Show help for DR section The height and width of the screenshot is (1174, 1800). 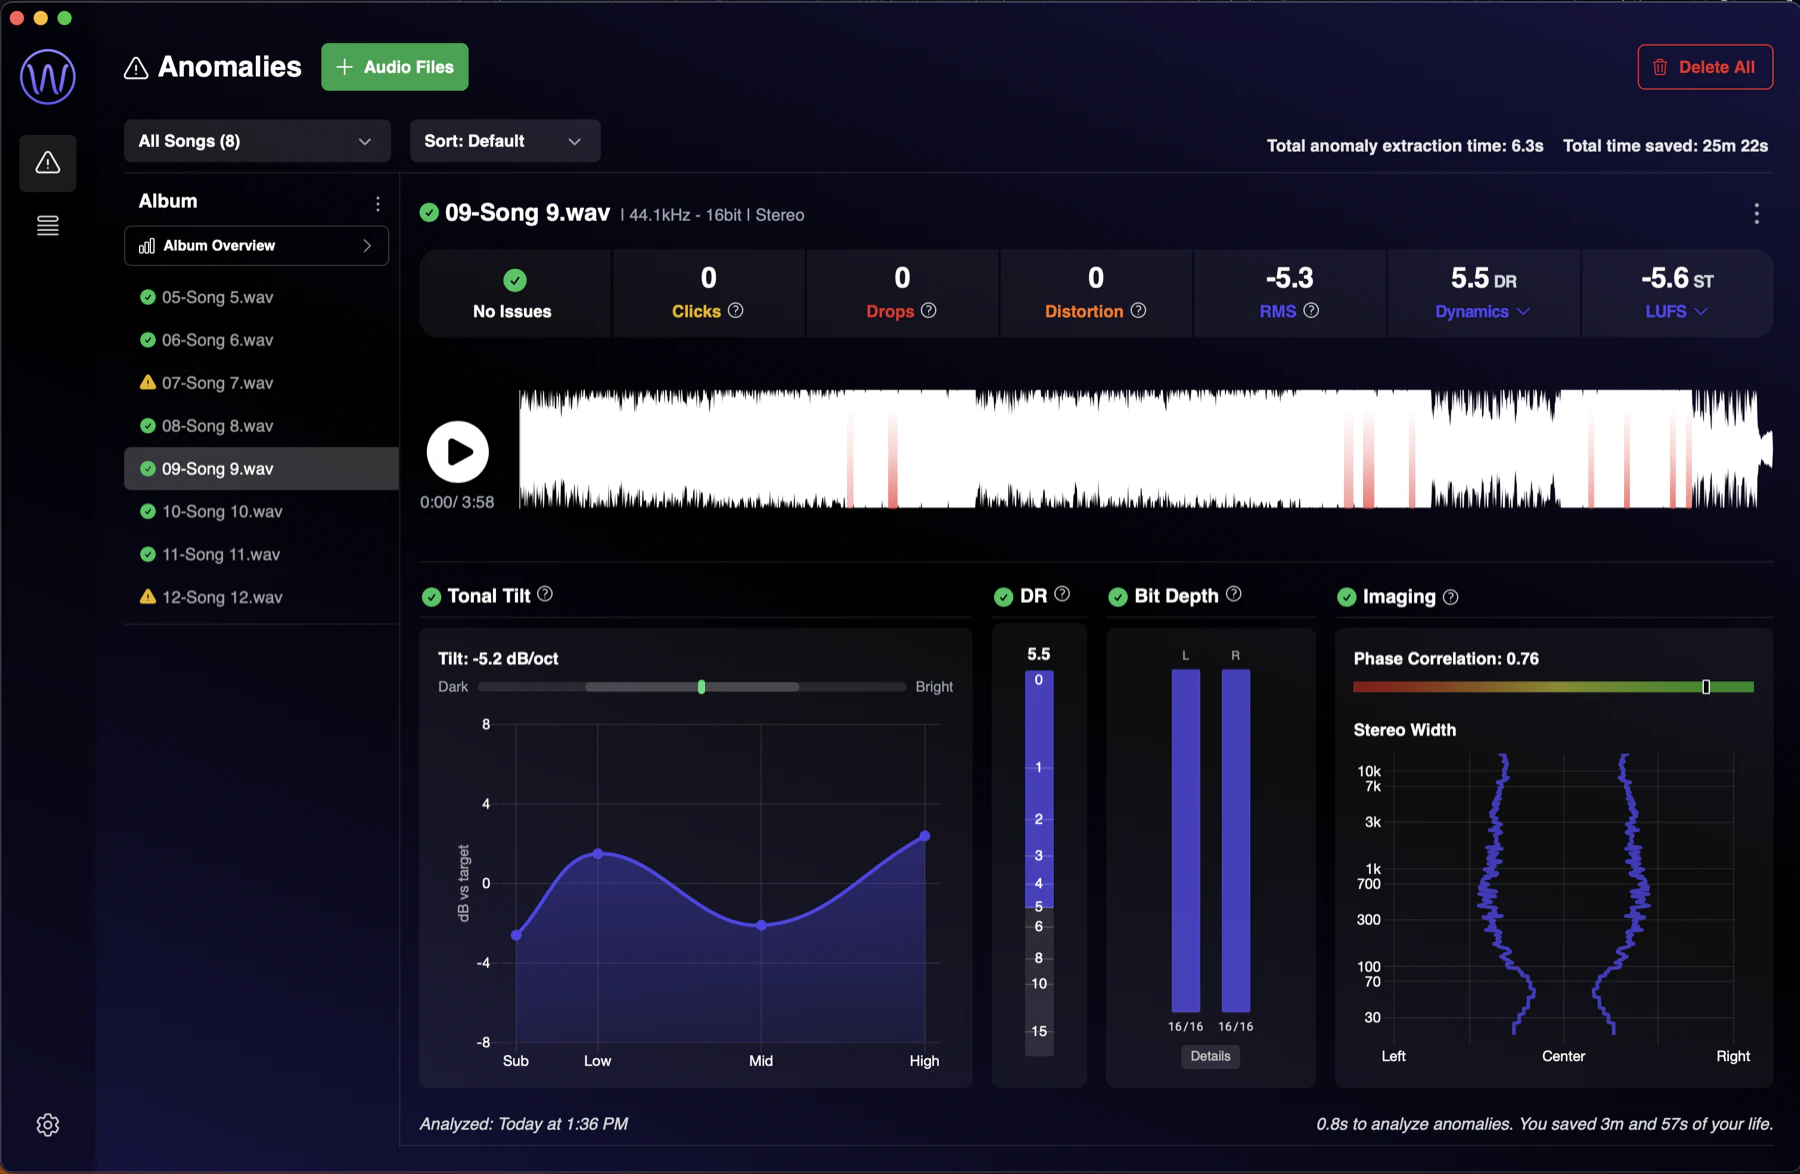1062,594
